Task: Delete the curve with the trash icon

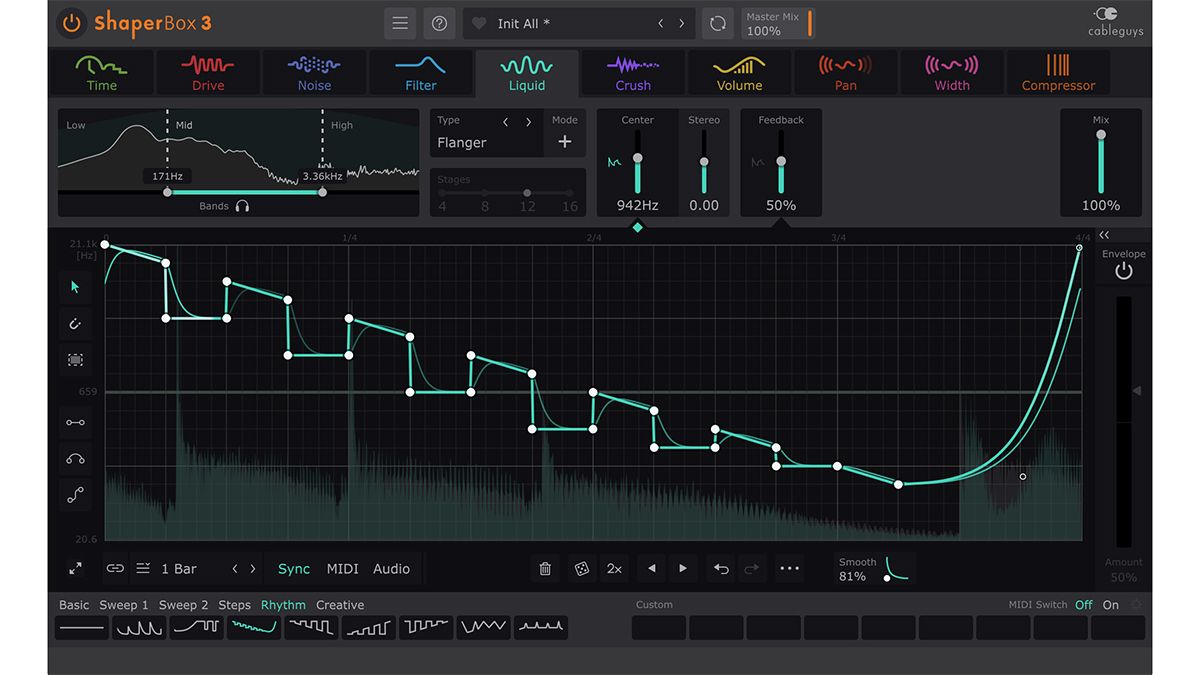Action: (x=545, y=568)
